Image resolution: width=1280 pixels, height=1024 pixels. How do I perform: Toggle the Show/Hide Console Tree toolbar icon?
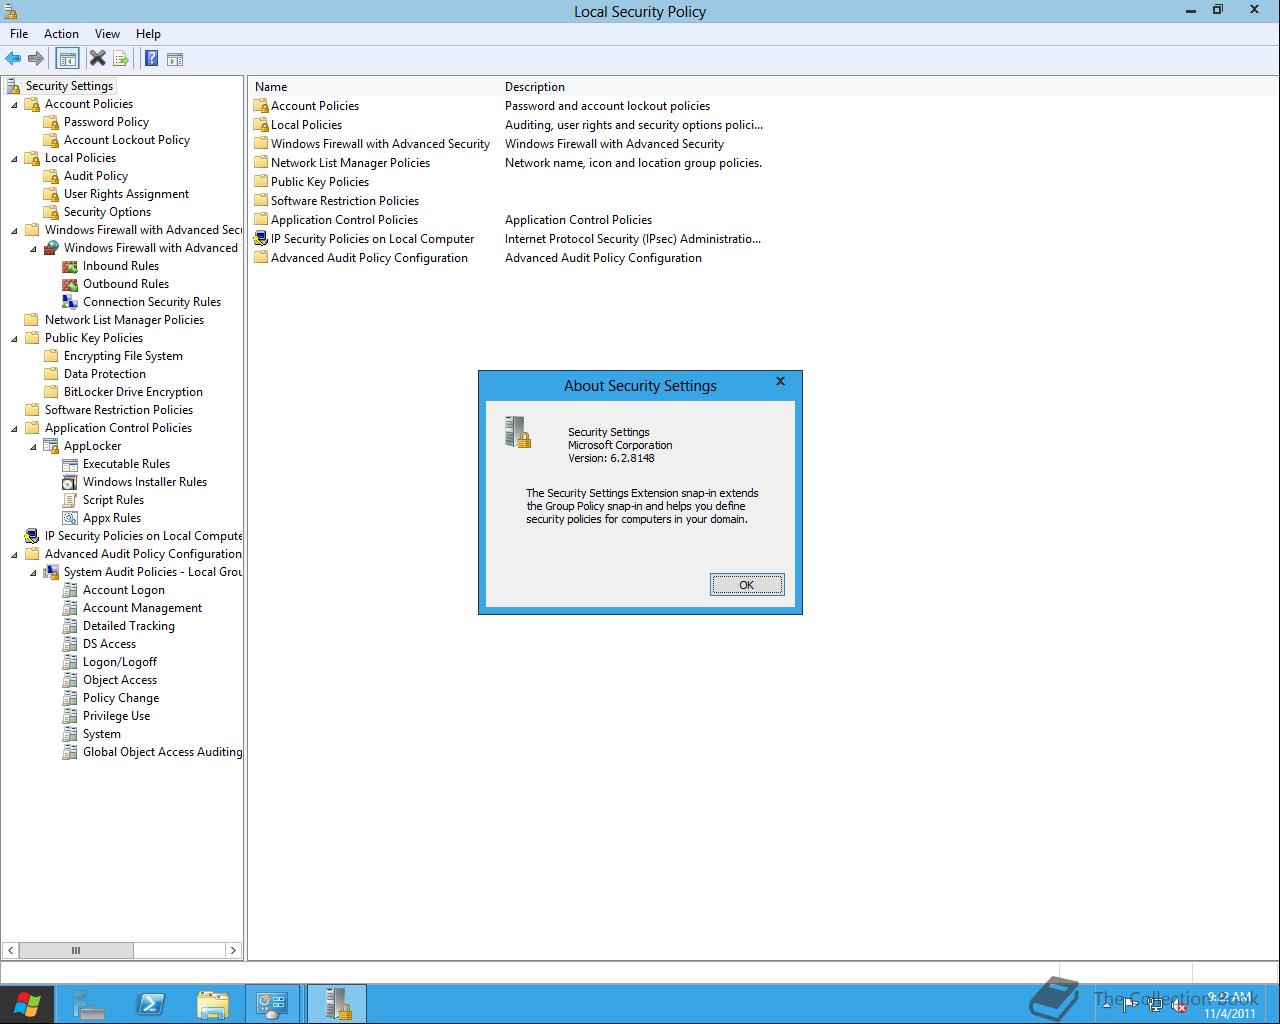pos(67,59)
